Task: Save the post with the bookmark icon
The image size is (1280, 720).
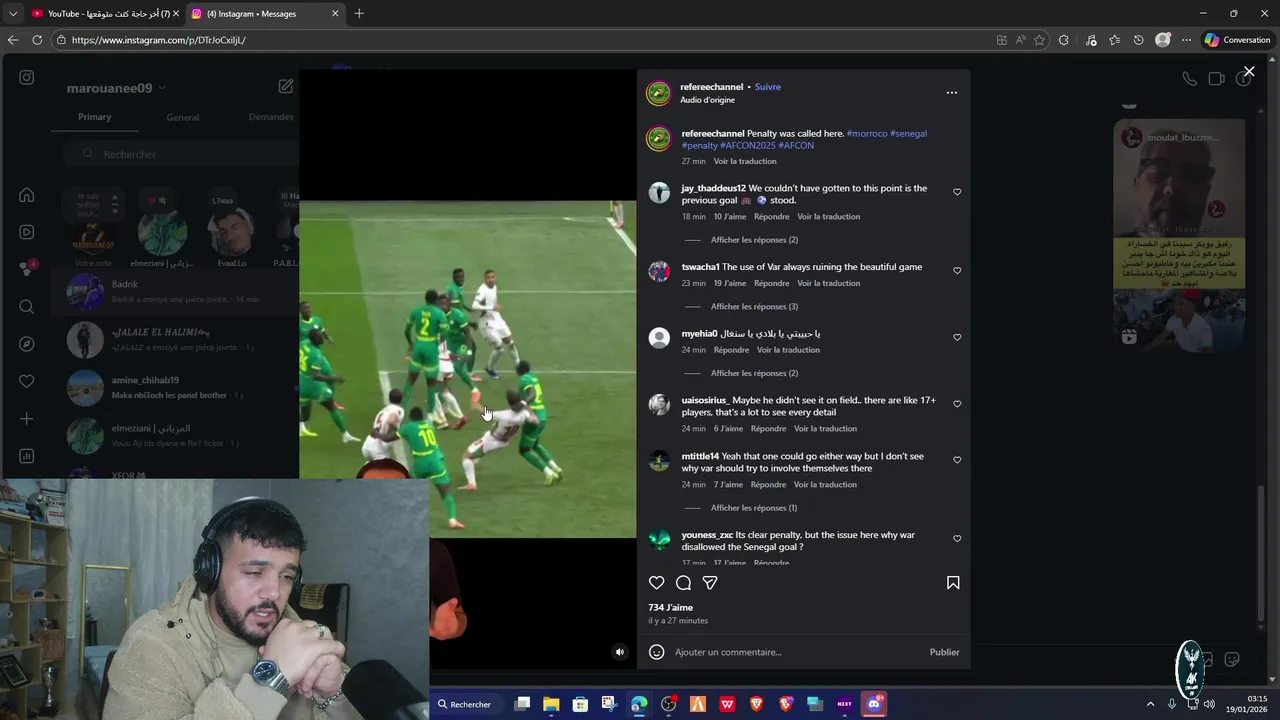Action: 953,583
